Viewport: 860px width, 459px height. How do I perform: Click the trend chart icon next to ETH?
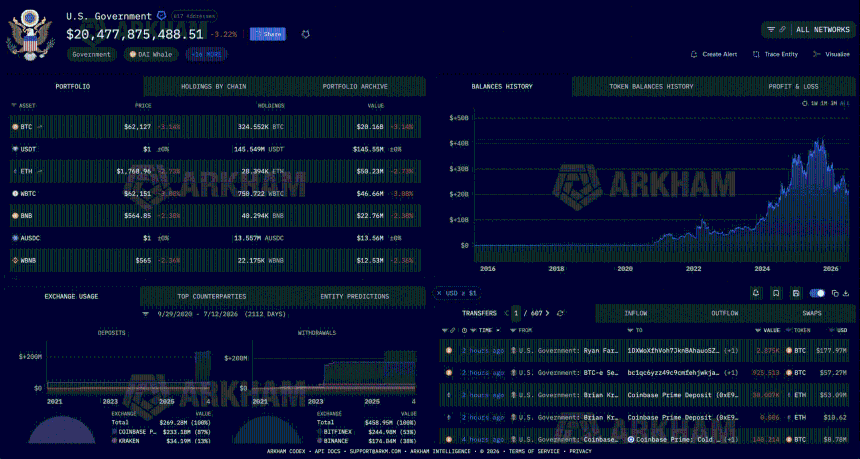[x=39, y=171]
